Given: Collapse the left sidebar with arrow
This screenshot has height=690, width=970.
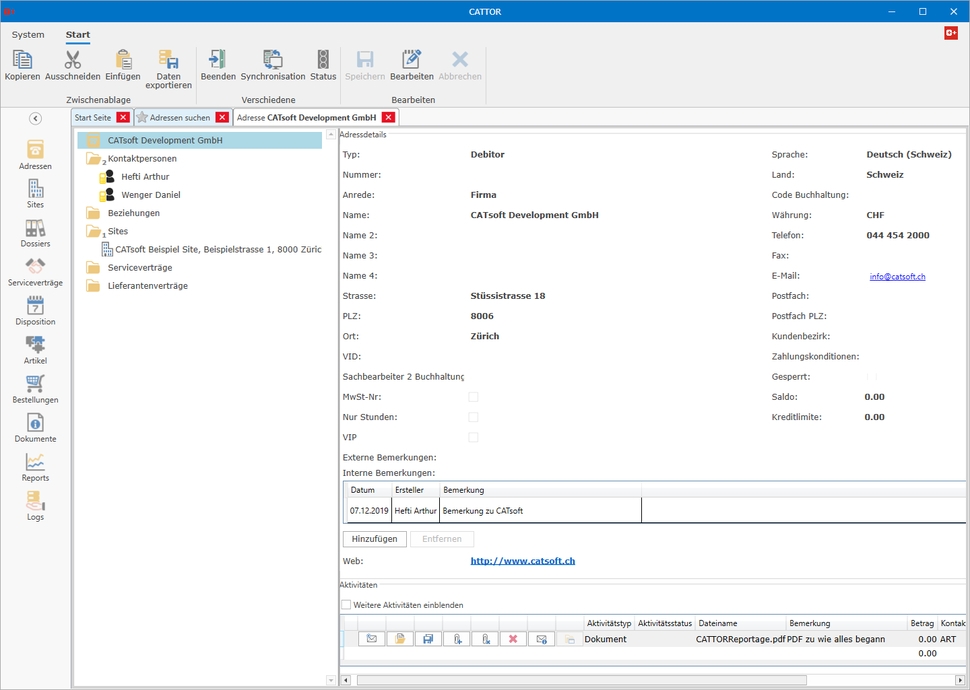Looking at the screenshot, I should point(35,118).
